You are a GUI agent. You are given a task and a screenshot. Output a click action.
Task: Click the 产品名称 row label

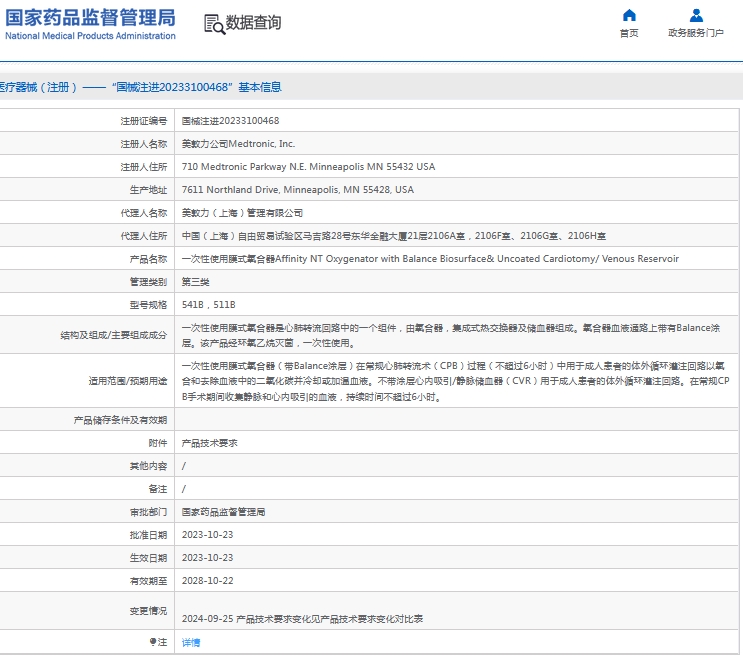(148, 259)
